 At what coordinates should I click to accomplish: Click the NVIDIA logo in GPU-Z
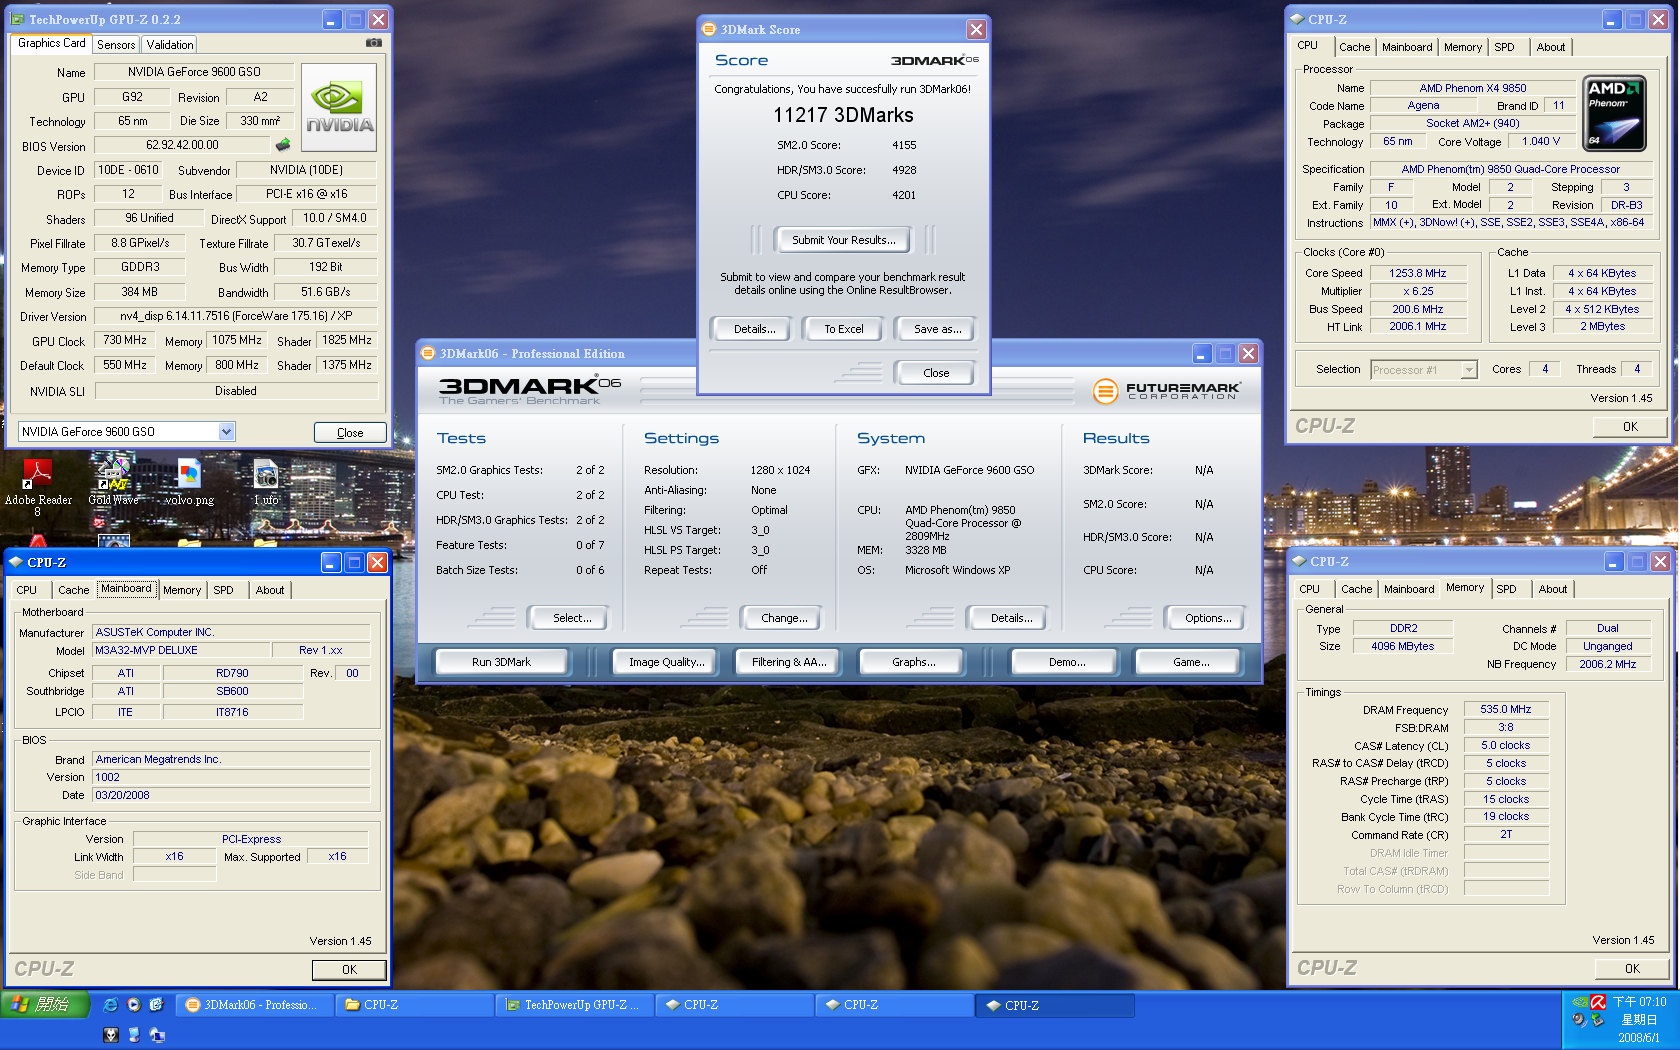pyautogui.click(x=339, y=108)
